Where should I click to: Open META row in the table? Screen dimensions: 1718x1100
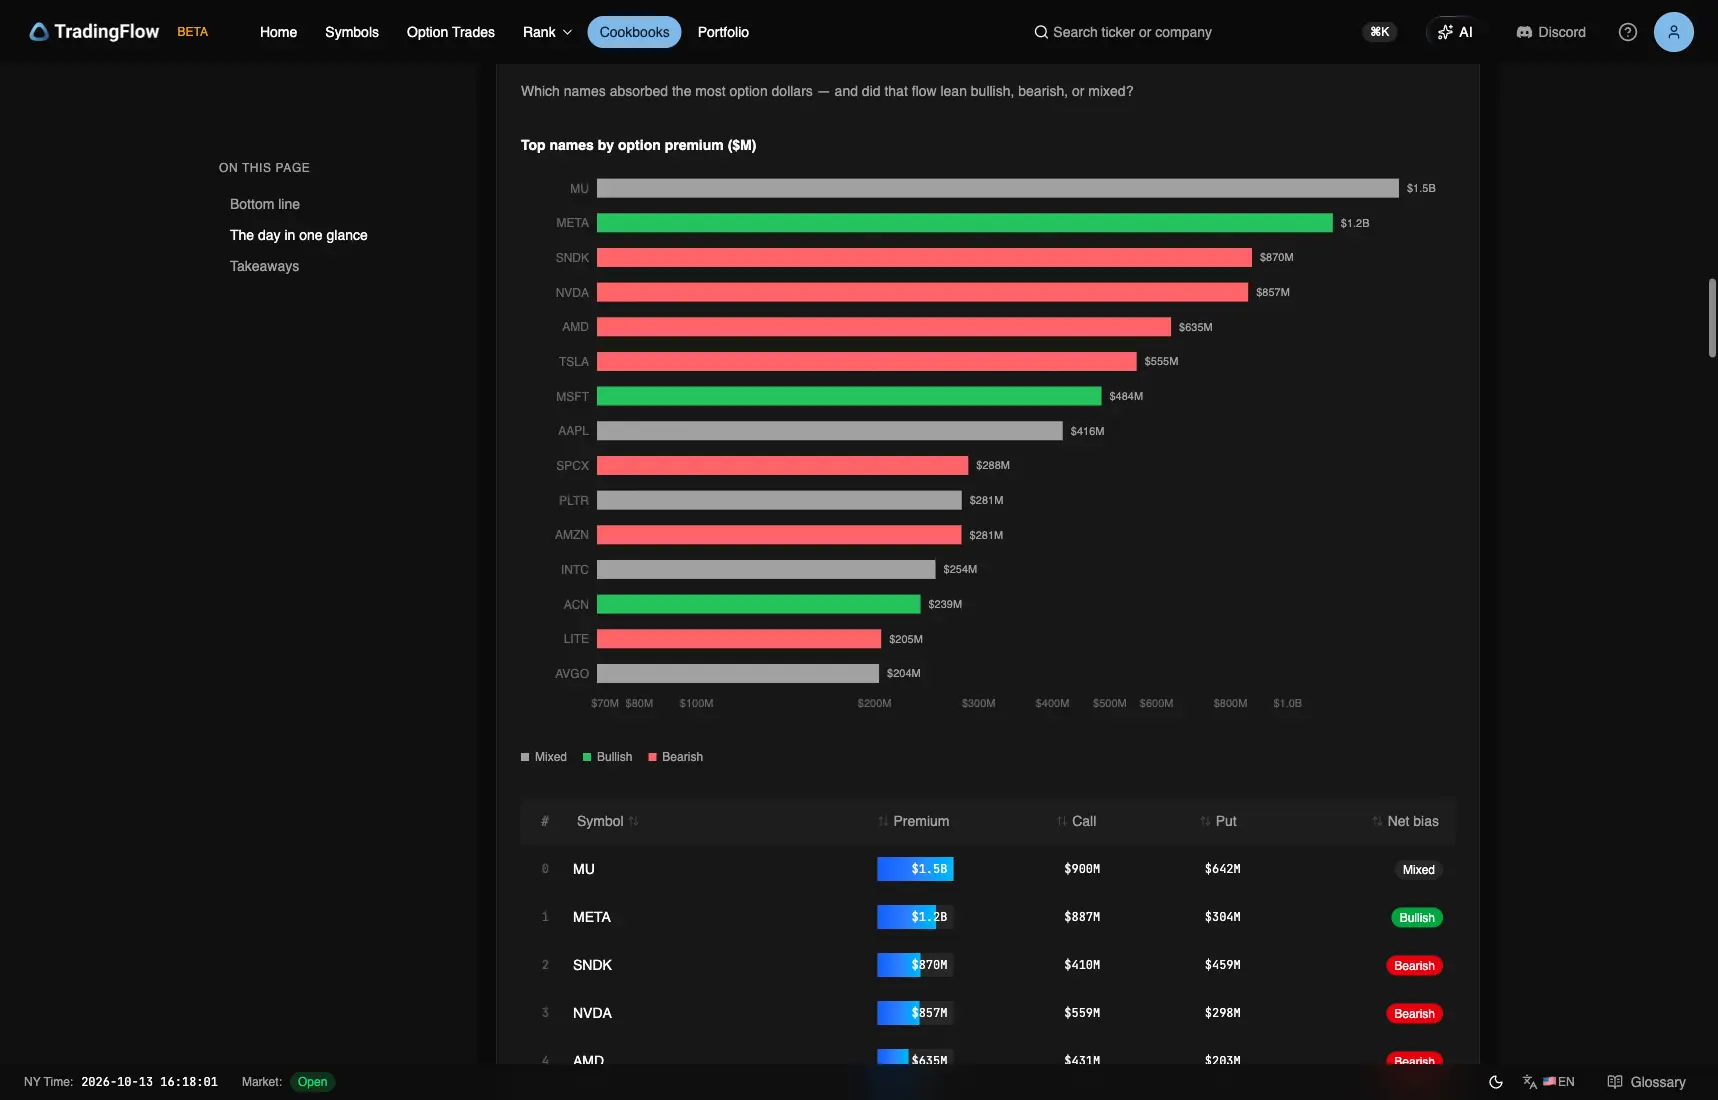[987, 917]
